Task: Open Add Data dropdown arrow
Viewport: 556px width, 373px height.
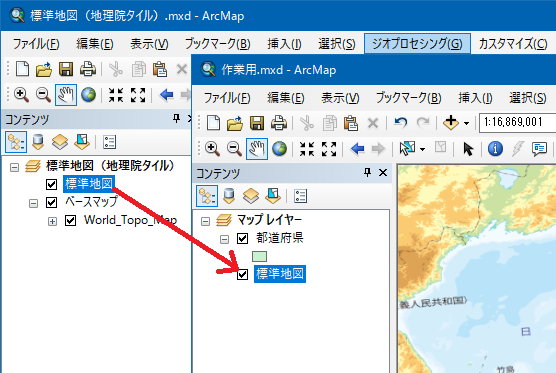Action: pyautogui.click(x=467, y=124)
